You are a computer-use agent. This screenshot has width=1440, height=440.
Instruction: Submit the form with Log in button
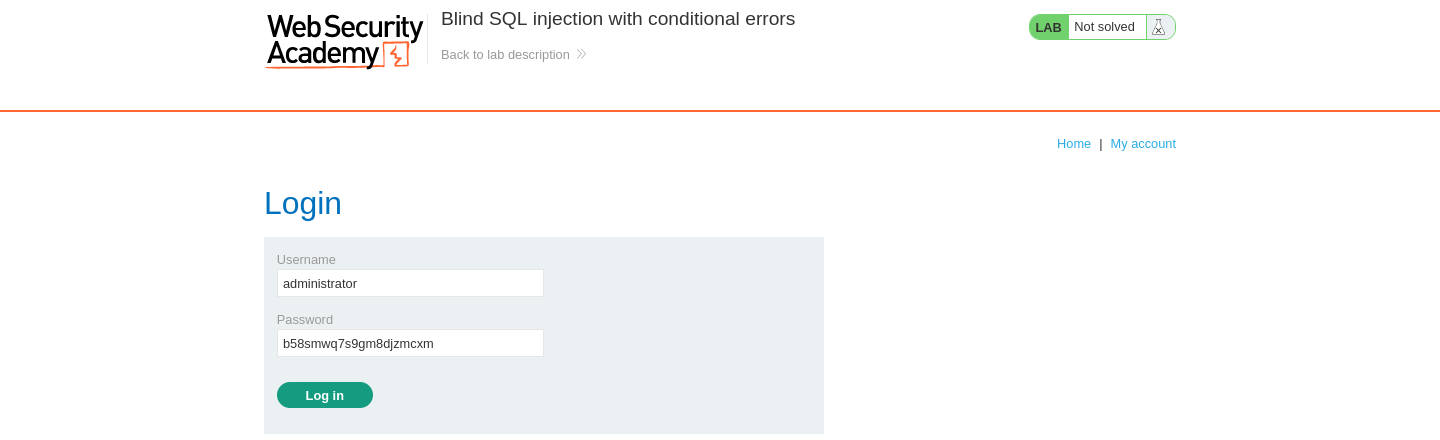click(x=325, y=395)
